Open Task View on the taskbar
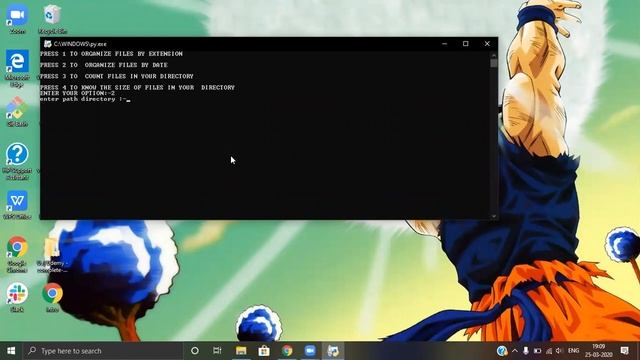This screenshot has width=640, height=360. point(217,351)
